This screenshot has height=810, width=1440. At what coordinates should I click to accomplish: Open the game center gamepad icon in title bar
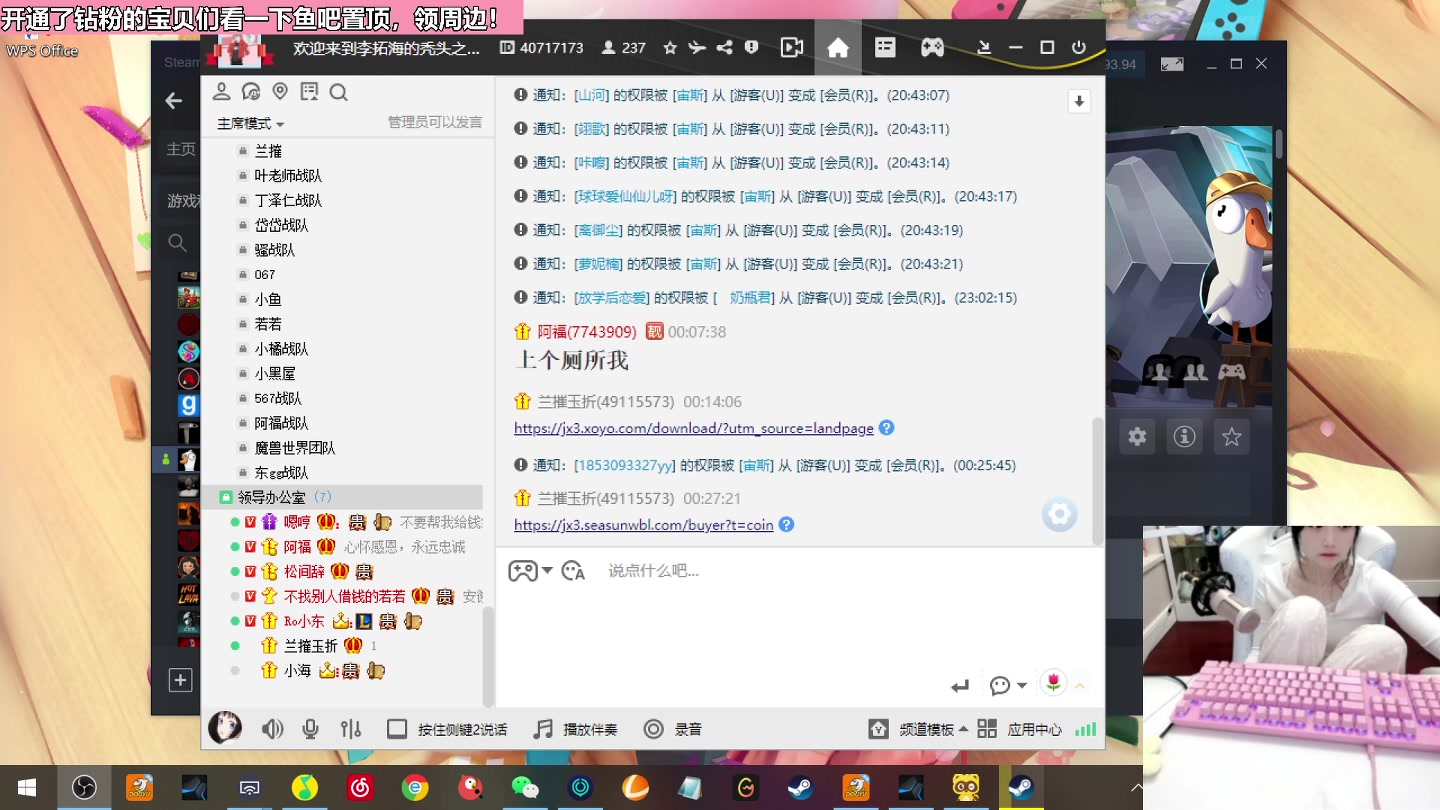pyautogui.click(x=932, y=47)
